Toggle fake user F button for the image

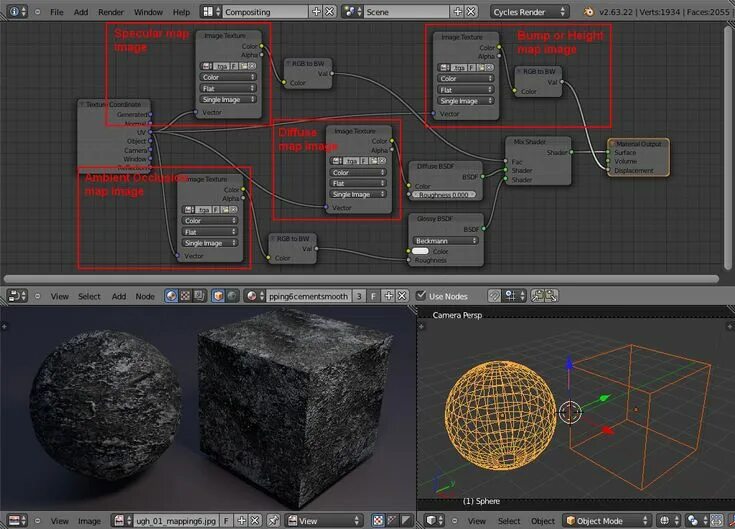pos(226,521)
